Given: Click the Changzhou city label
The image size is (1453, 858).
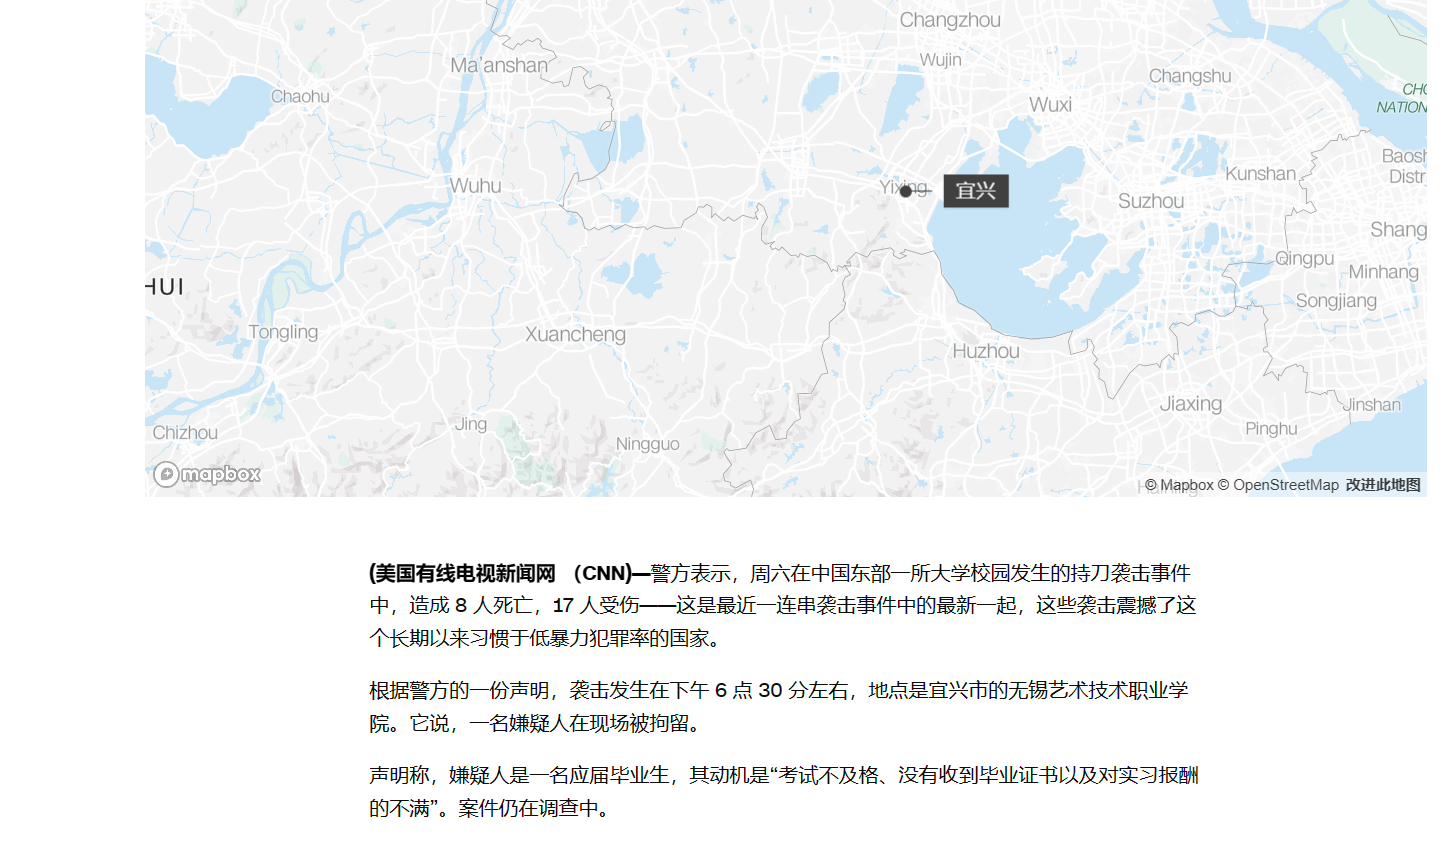Looking at the screenshot, I should (x=949, y=20).
